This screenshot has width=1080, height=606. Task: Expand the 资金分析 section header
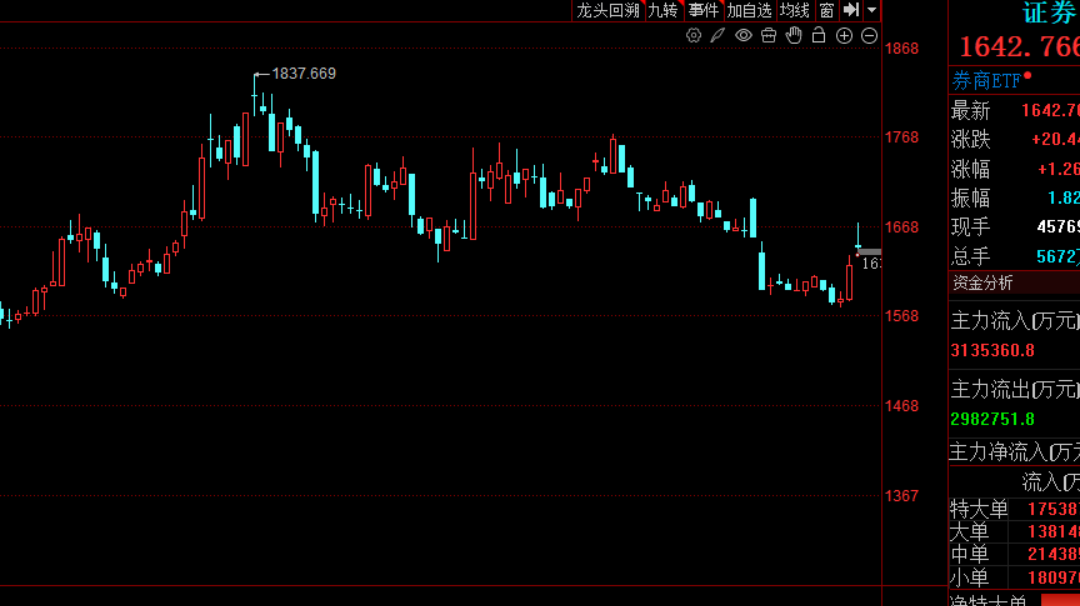(x=983, y=283)
